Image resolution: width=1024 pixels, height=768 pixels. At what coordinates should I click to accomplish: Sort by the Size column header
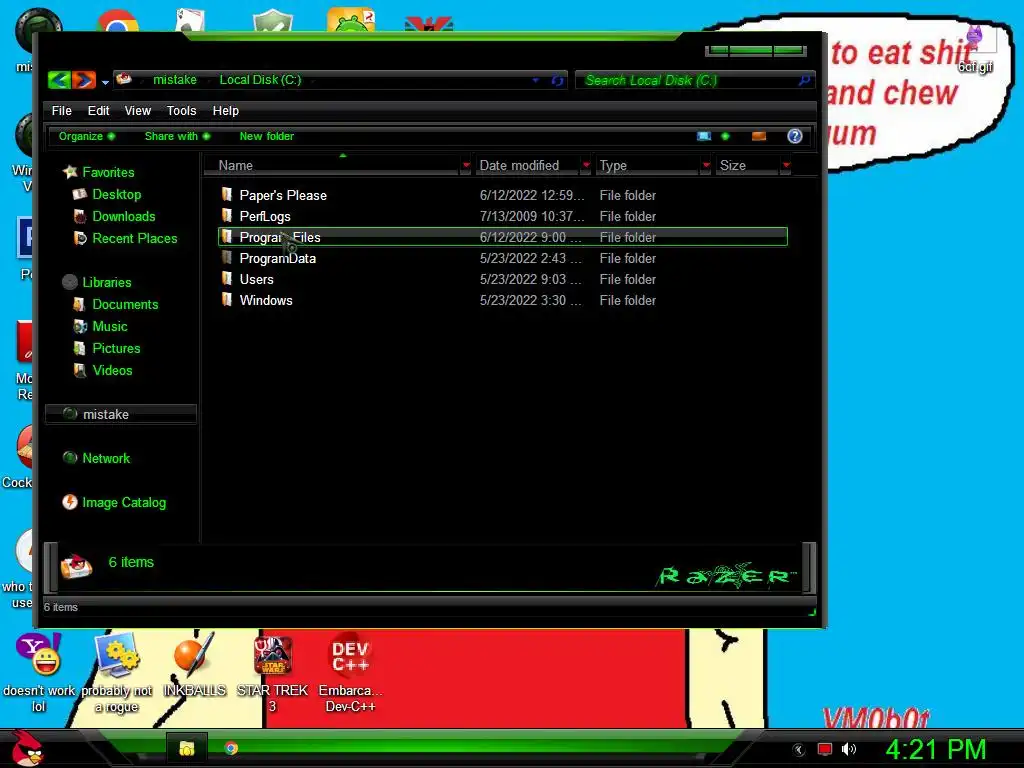pyautogui.click(x=748, y=165)
